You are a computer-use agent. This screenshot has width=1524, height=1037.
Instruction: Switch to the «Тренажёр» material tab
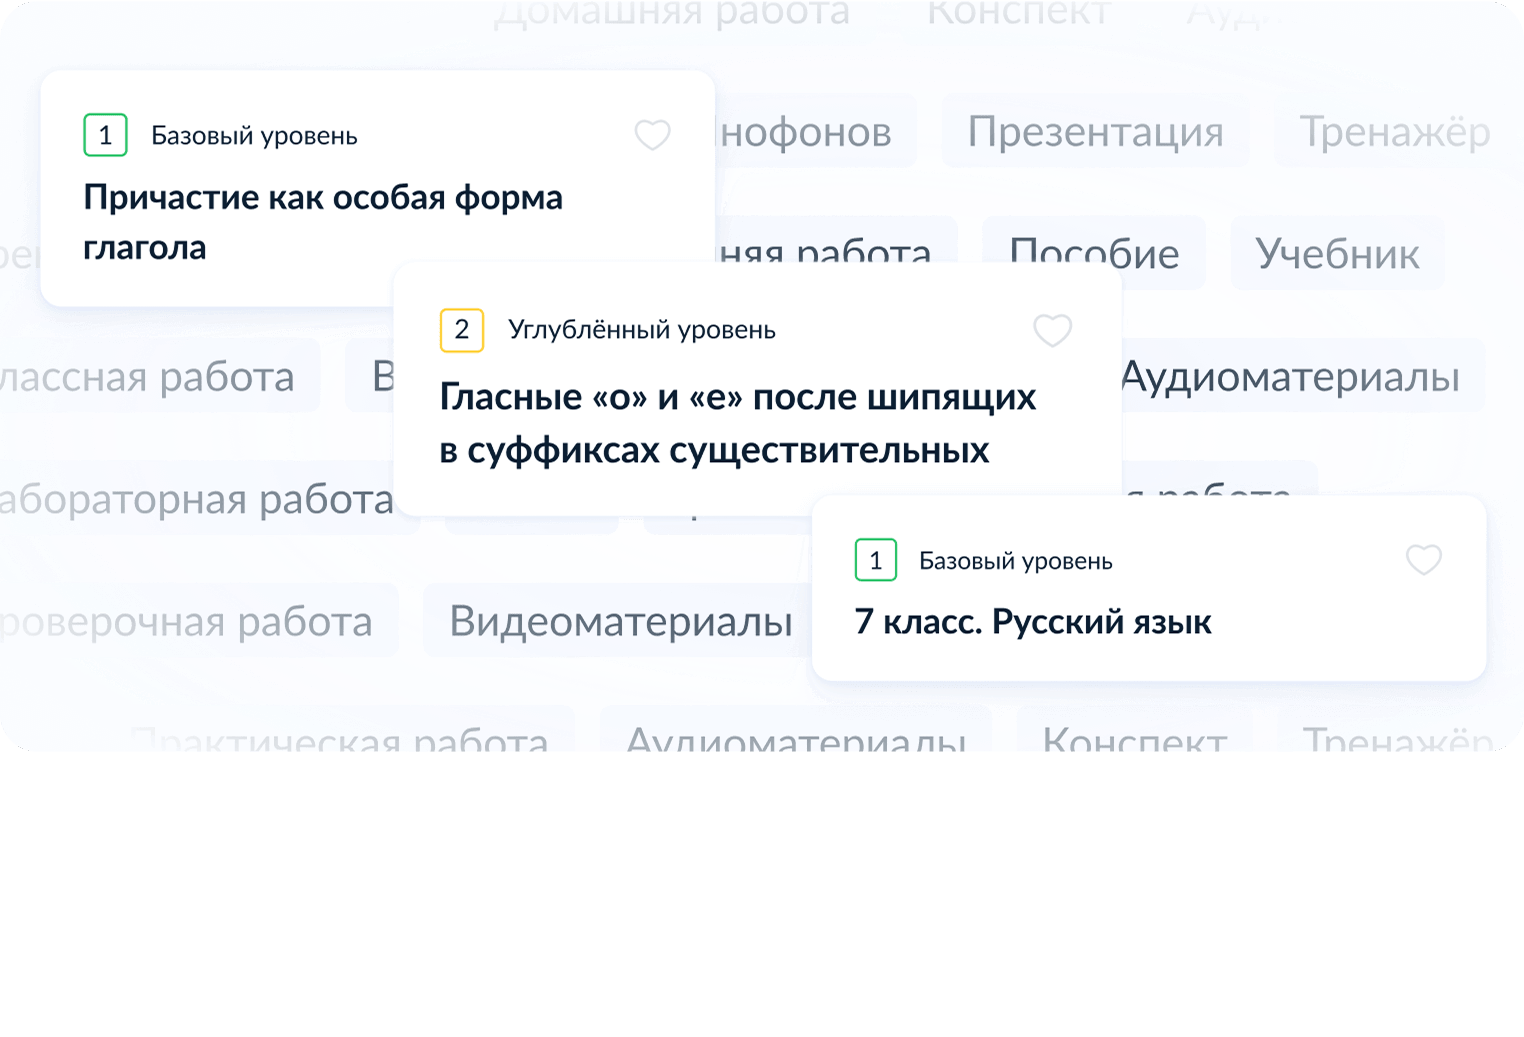pyautogui.click(x=1396, y=131)
